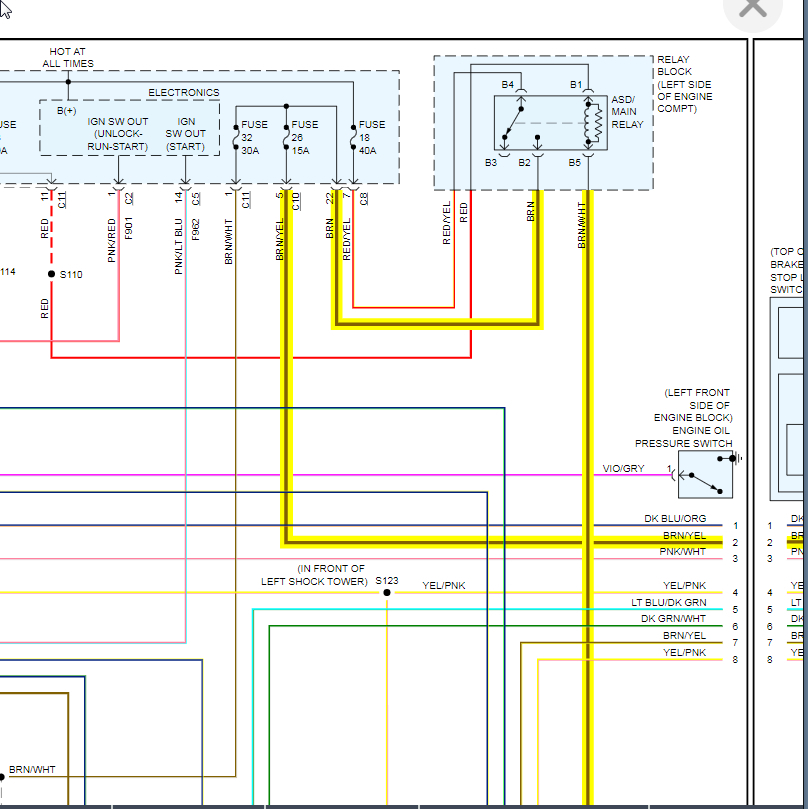Click the Fuse 18 40A symbol
Image resolution: width=808 pixels, height=809 pixels.
tap(353, 137)
